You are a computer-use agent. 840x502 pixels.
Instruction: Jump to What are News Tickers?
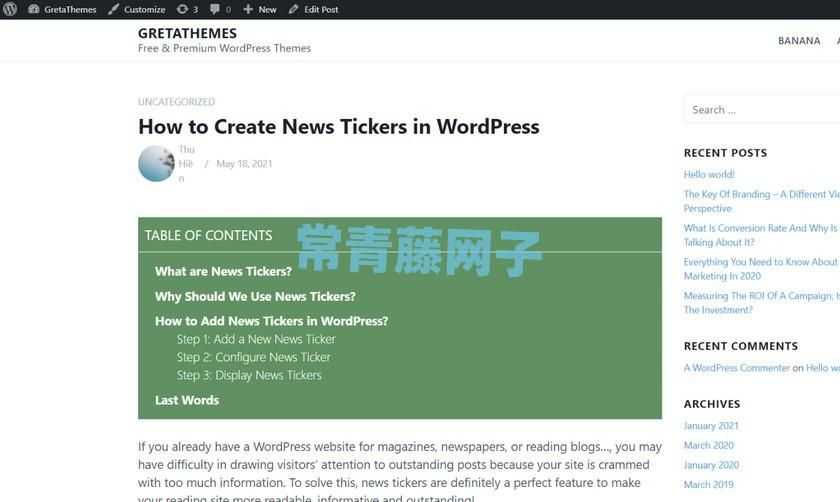(x=223, y=272)
